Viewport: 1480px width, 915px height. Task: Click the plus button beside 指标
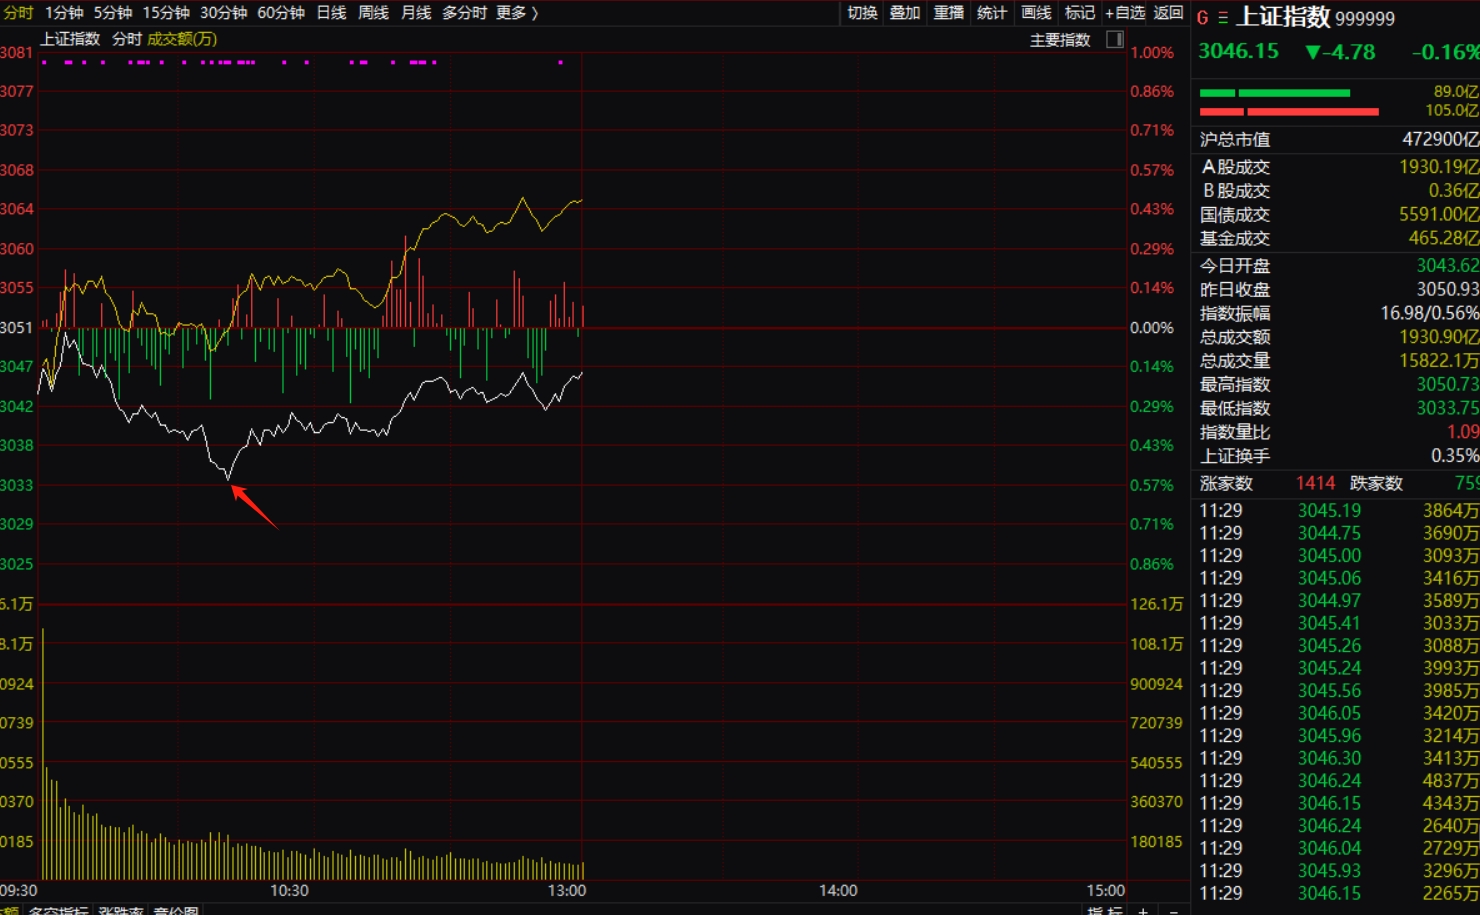click(1143, 909)
